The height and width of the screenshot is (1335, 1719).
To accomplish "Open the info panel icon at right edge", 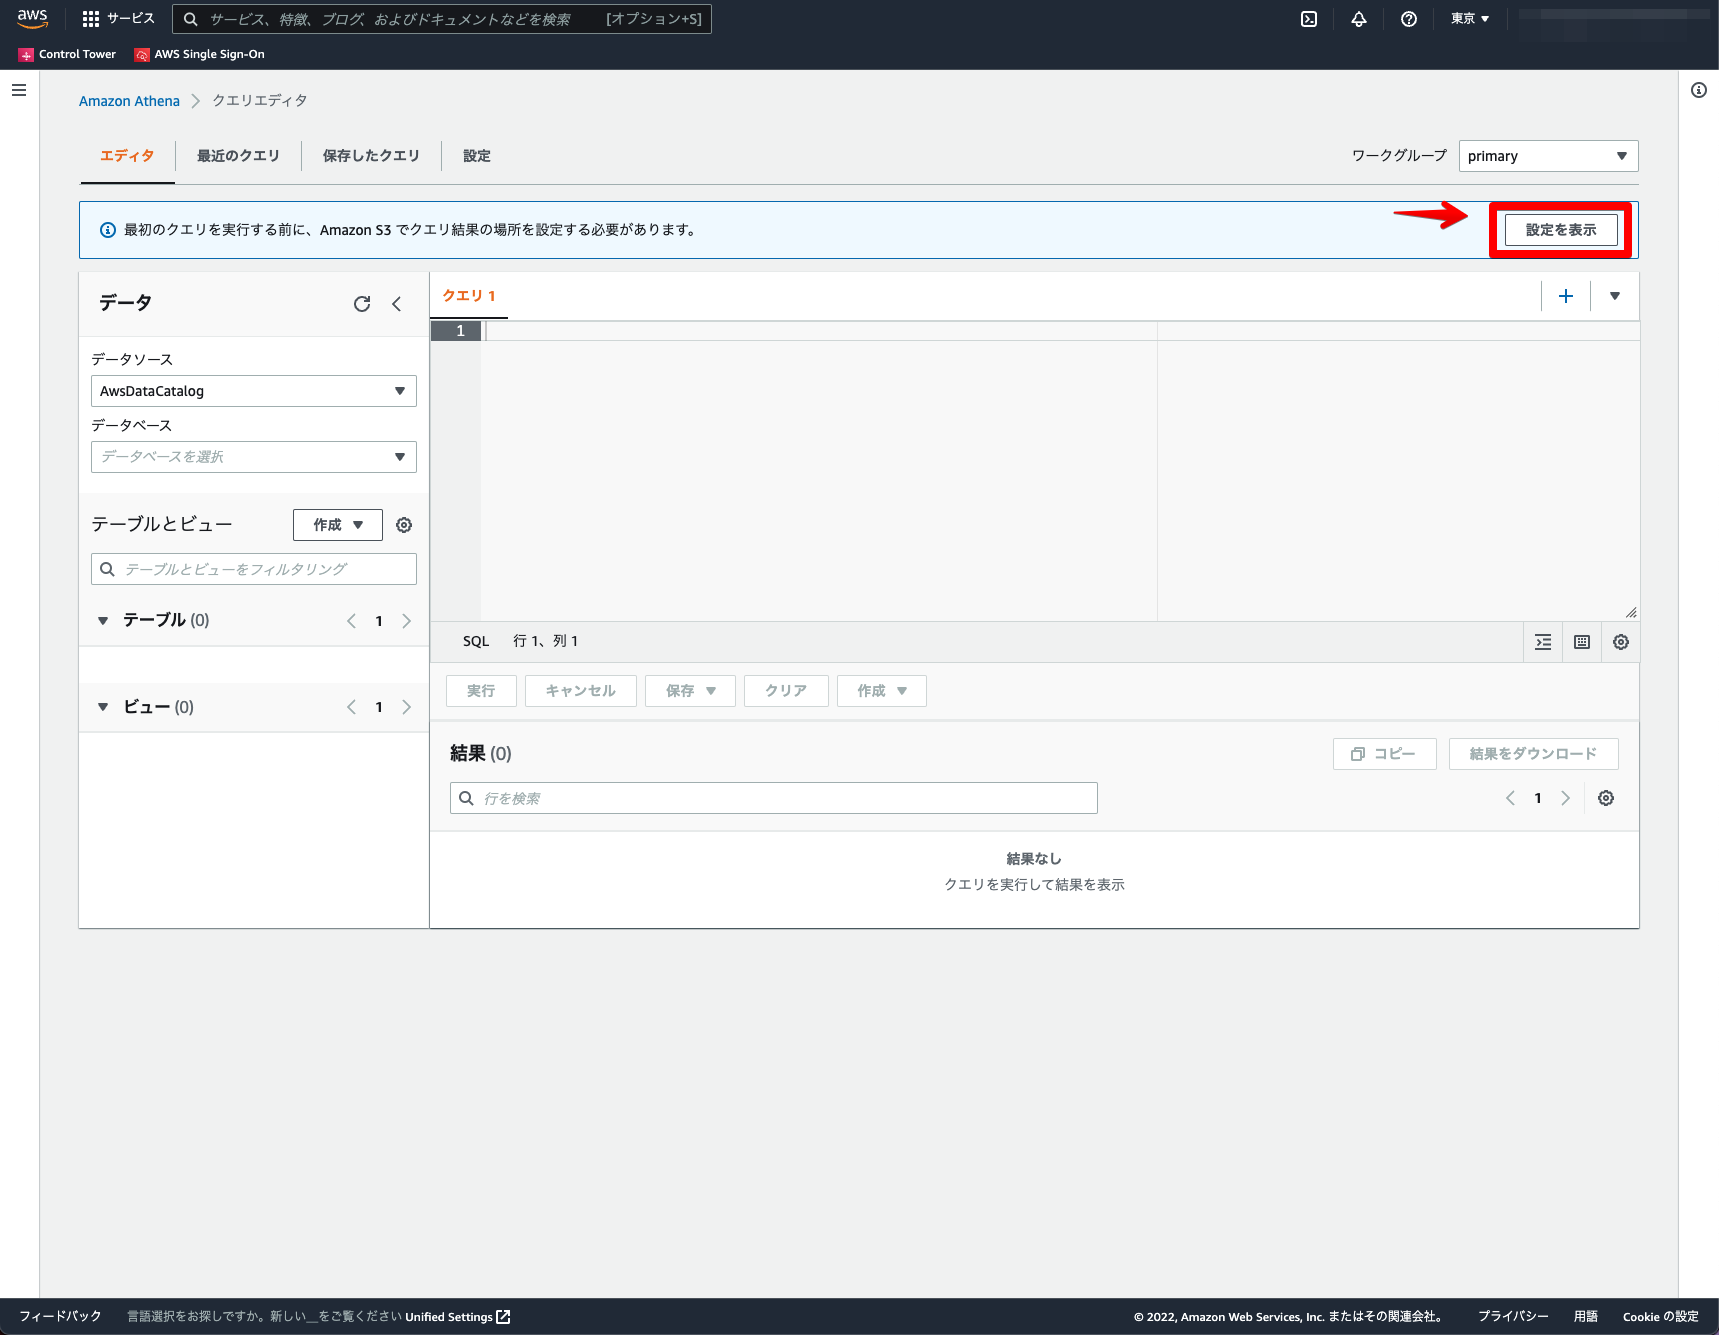I will [x=1698, y=90].
